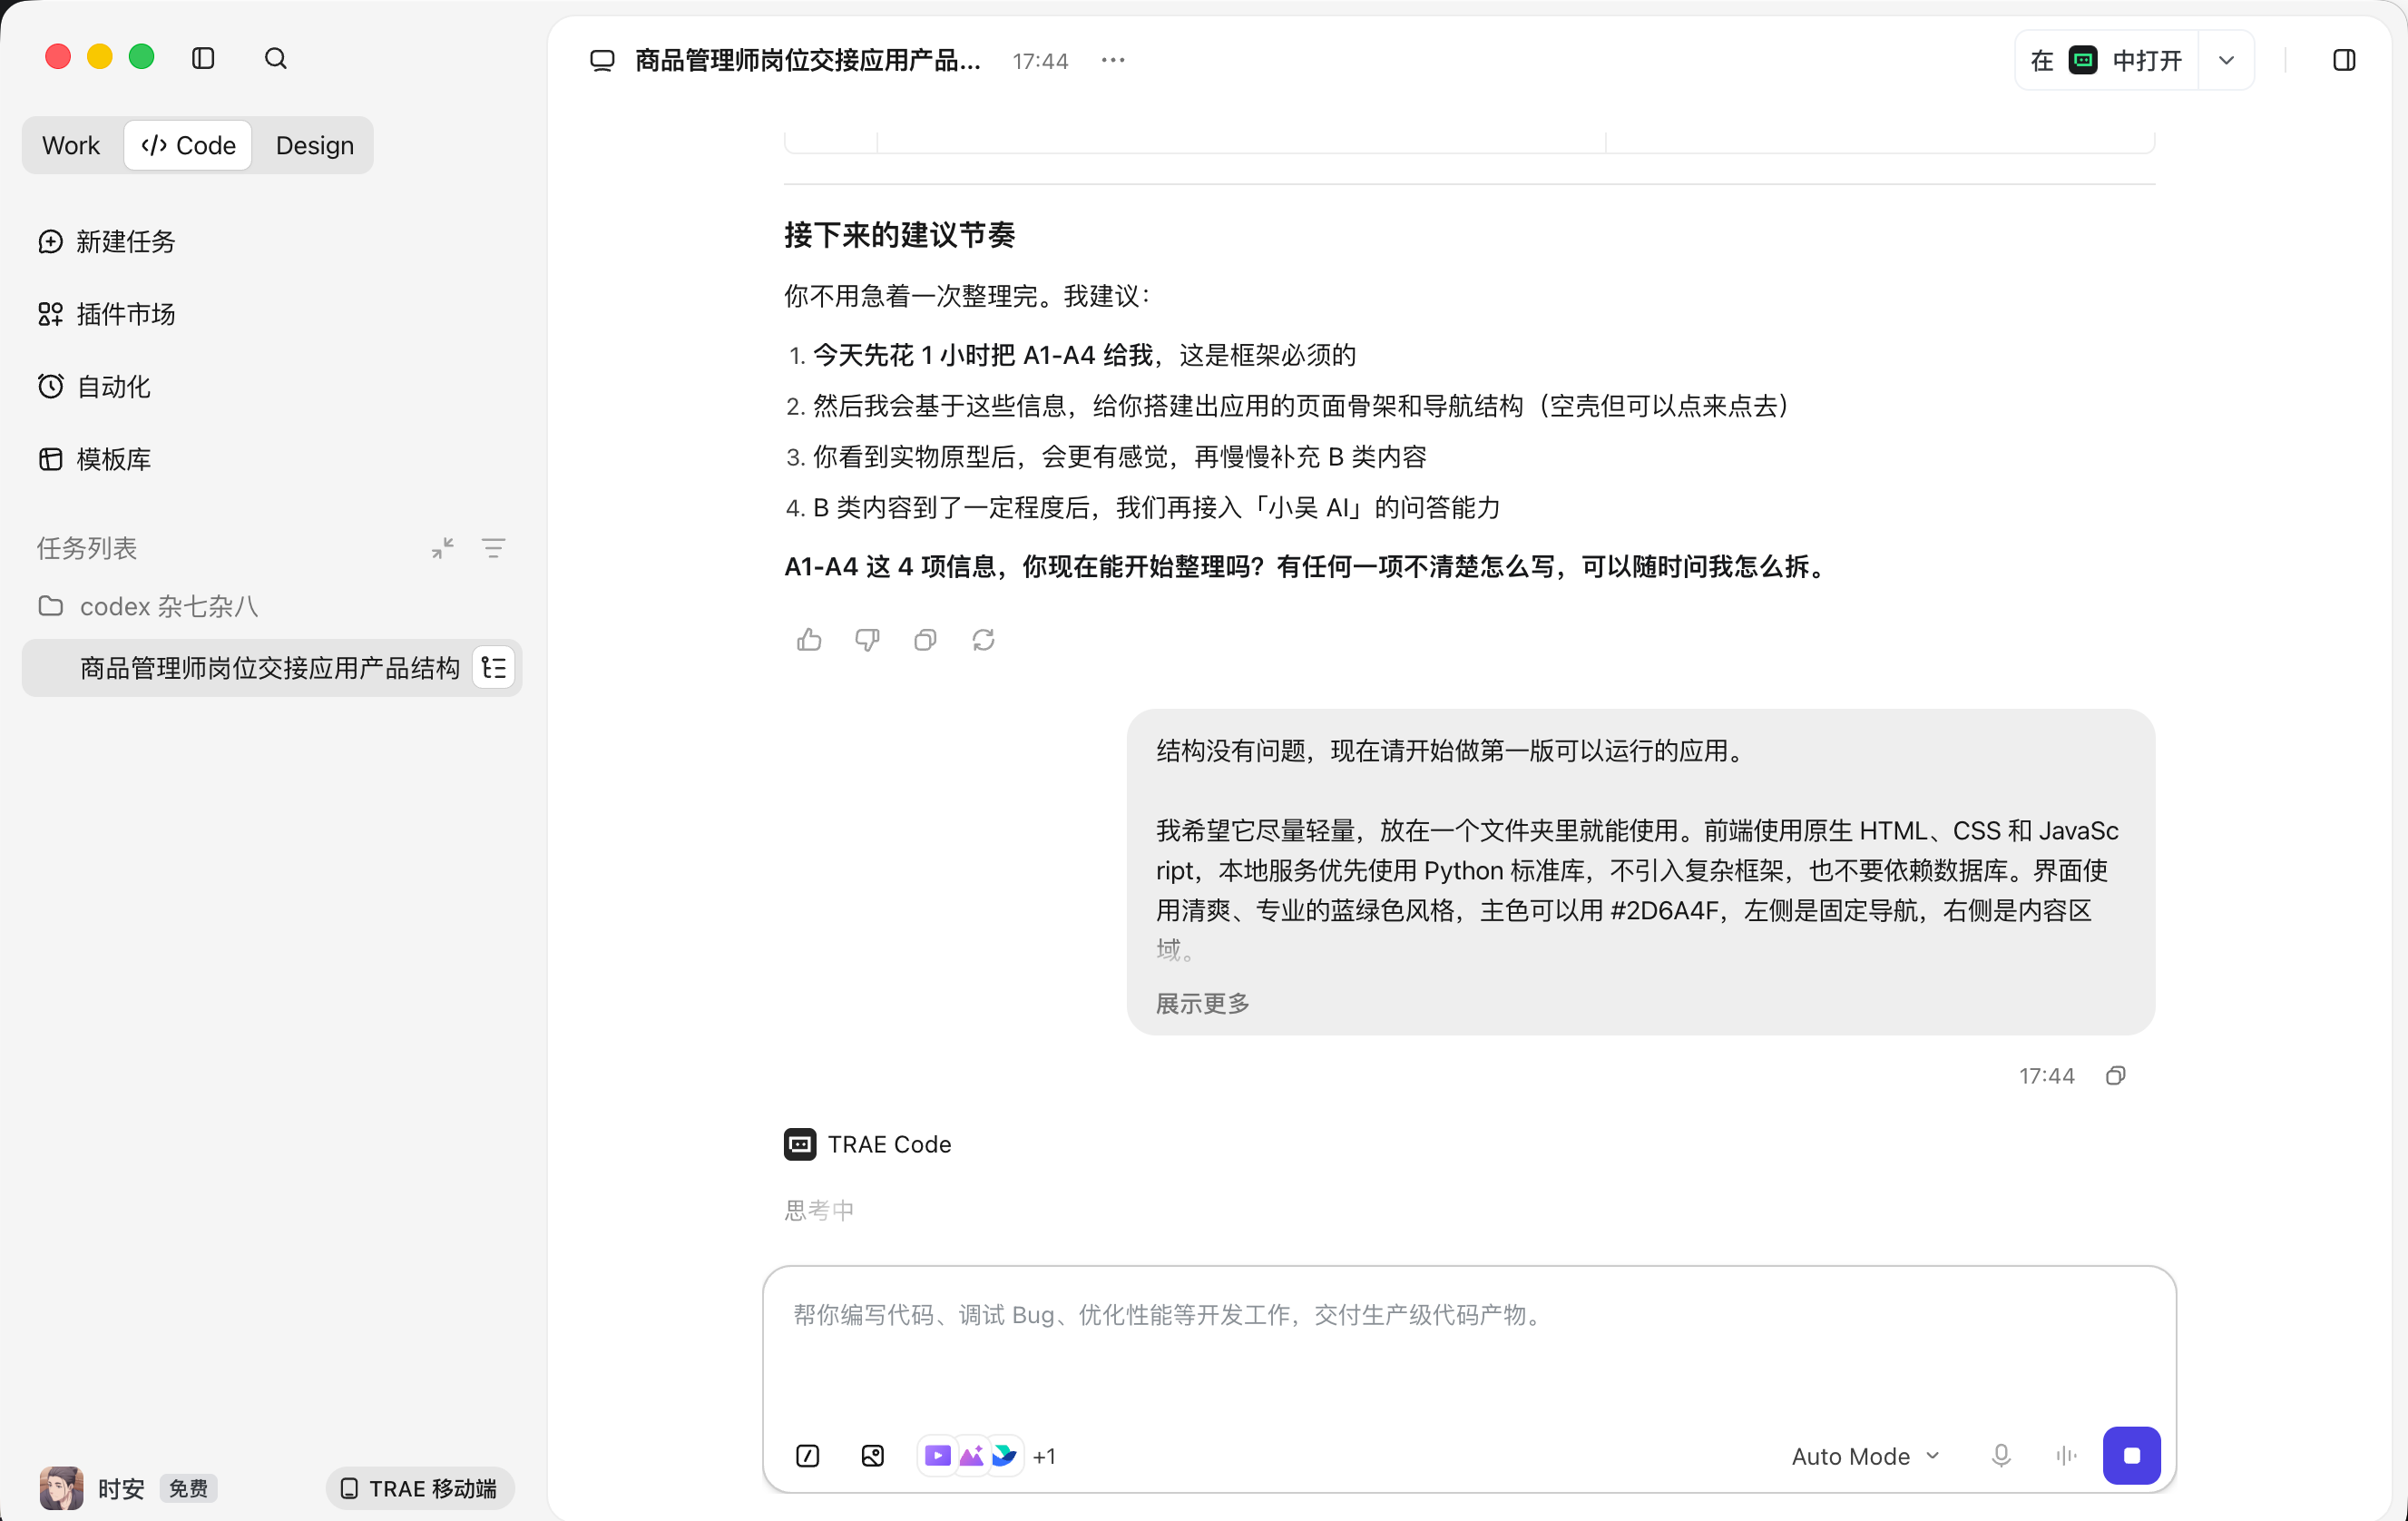Click the conversation title 商品管理师岗位交接应用产品...
Screen dimensions: 2408x1521
(808, 60)
